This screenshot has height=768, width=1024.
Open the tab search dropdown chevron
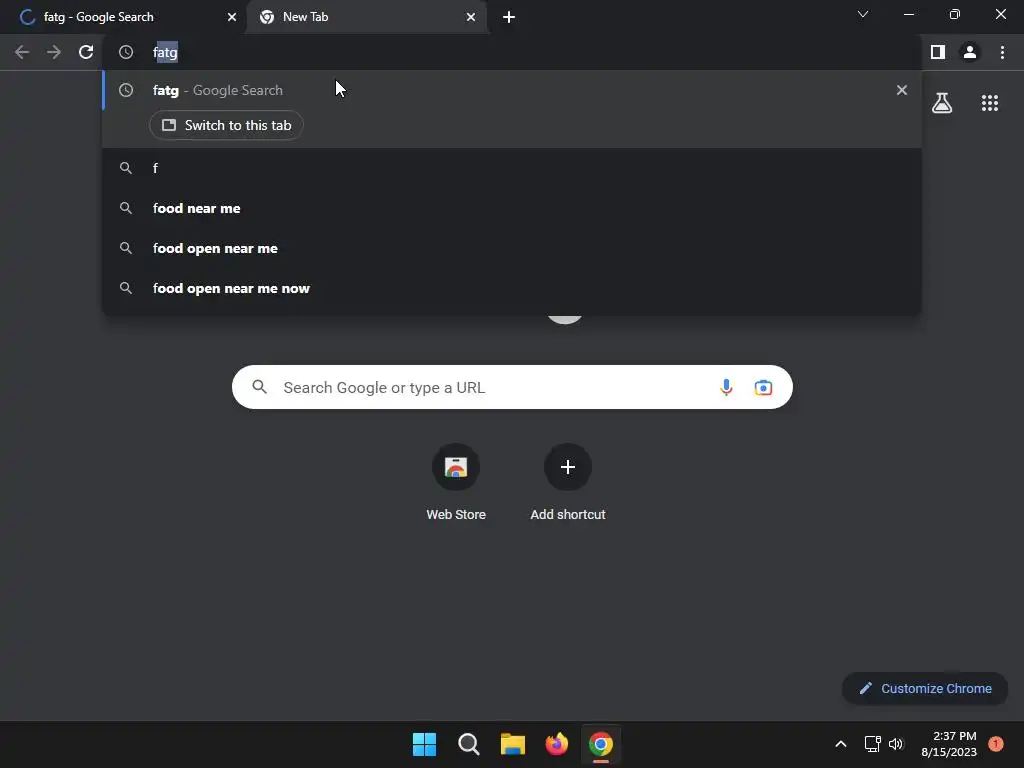(863, 14)
